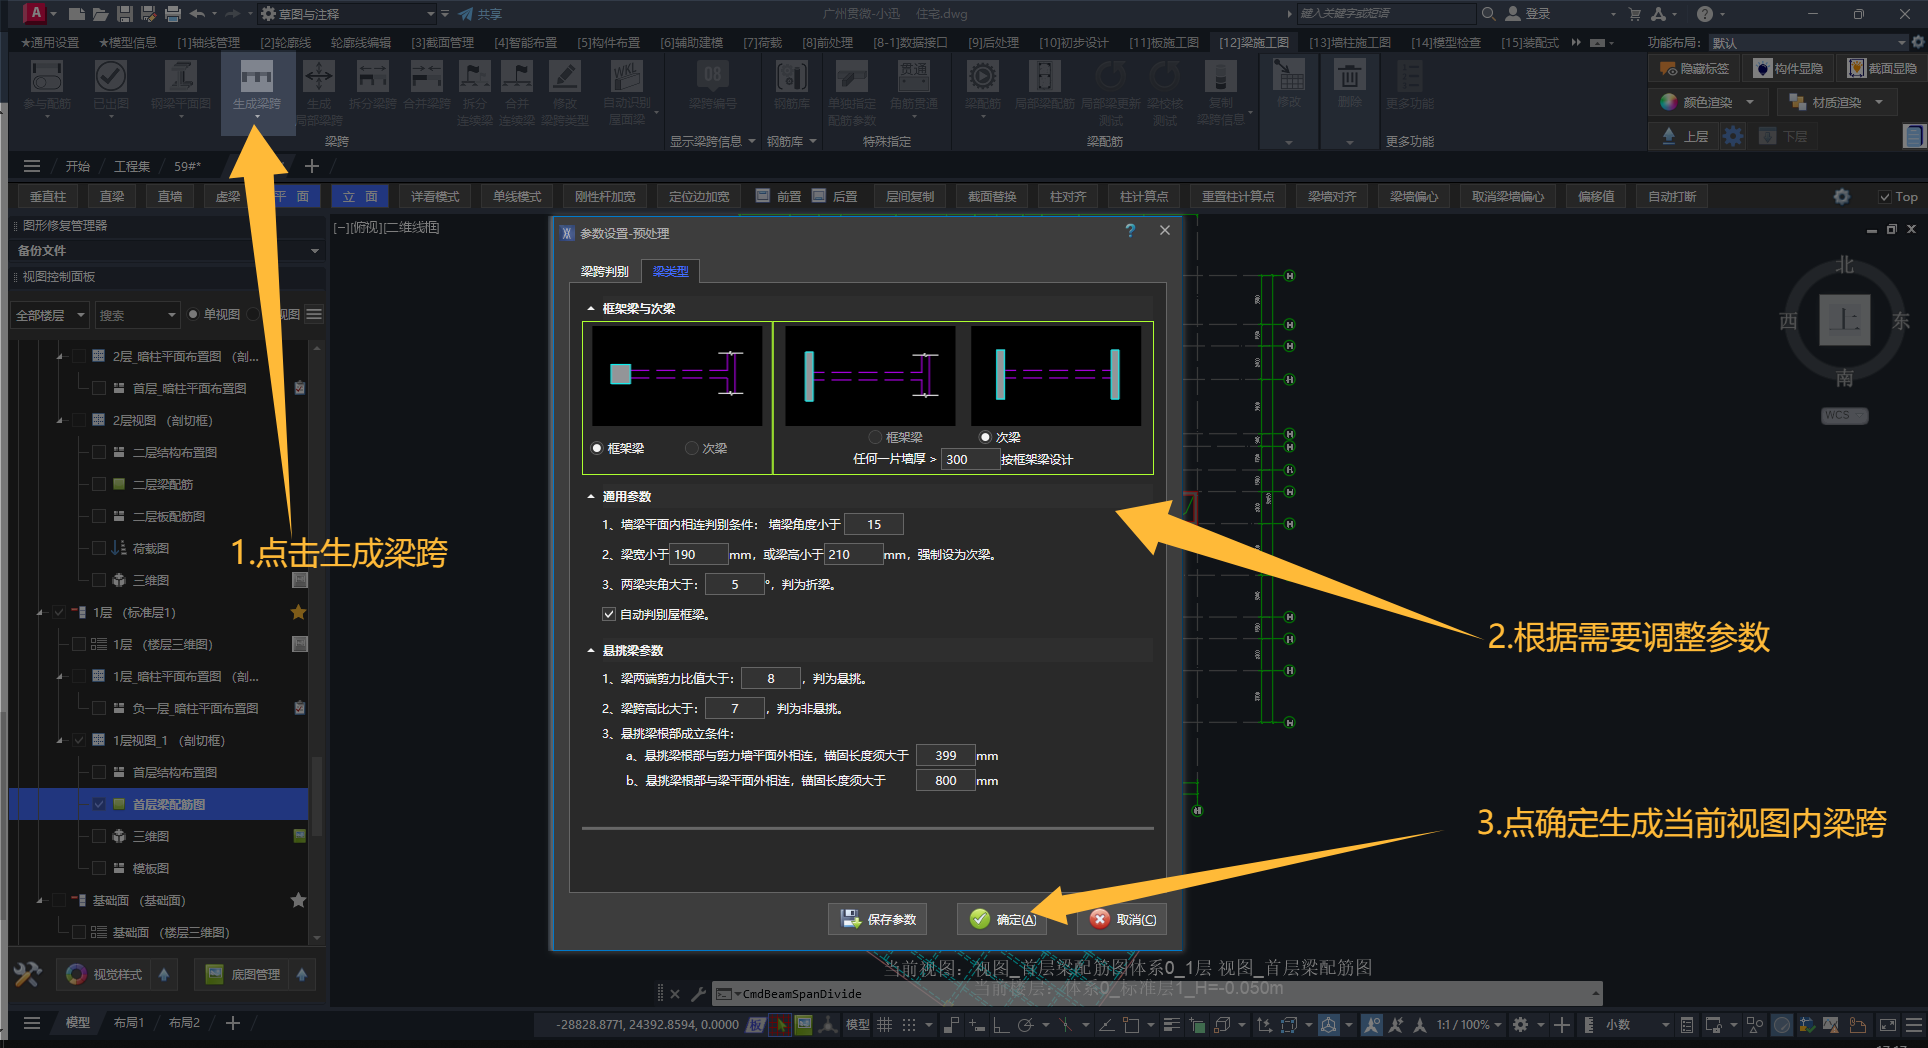The height and width of the screenshot is (1048, 1928).
Task: Expand the 颜色渲染 dropdown arrow
Action: (1750, 102)
